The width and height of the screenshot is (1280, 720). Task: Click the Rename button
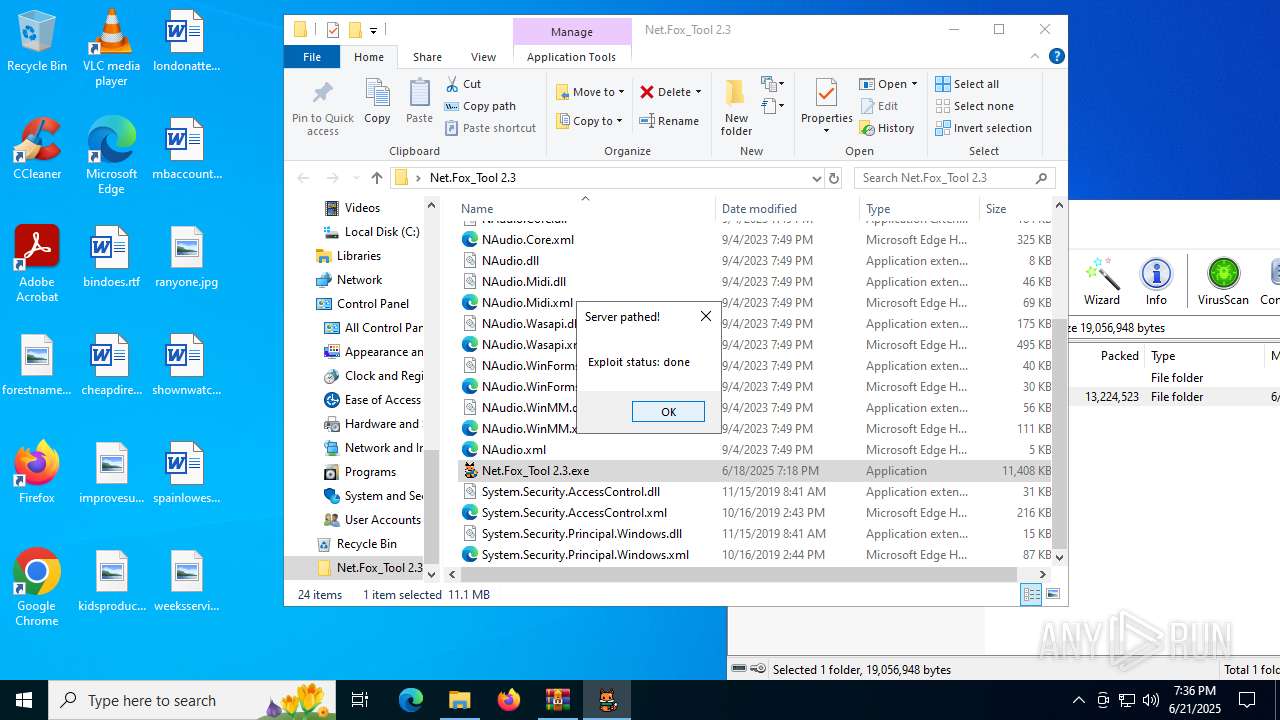pyautogui.click(x=669, y=121)
